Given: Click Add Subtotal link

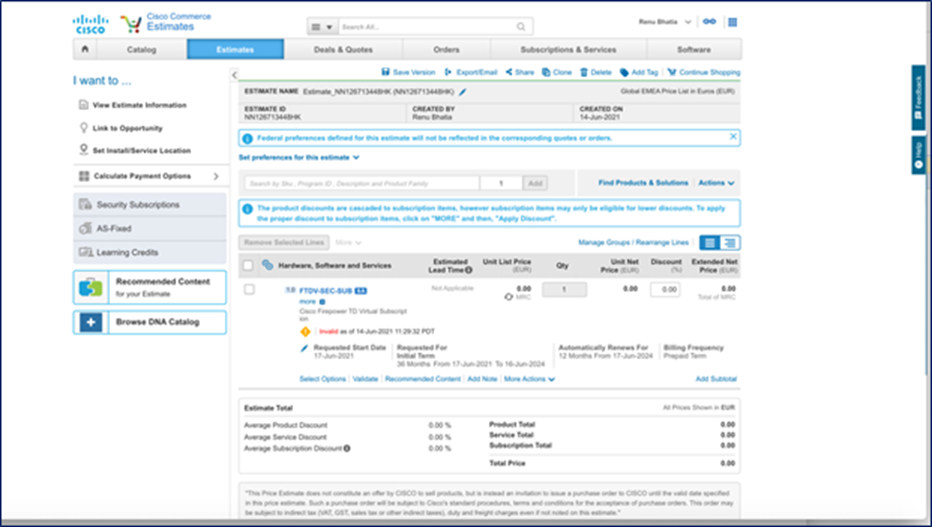Looking at the screenshot, I should coord(716,379).
